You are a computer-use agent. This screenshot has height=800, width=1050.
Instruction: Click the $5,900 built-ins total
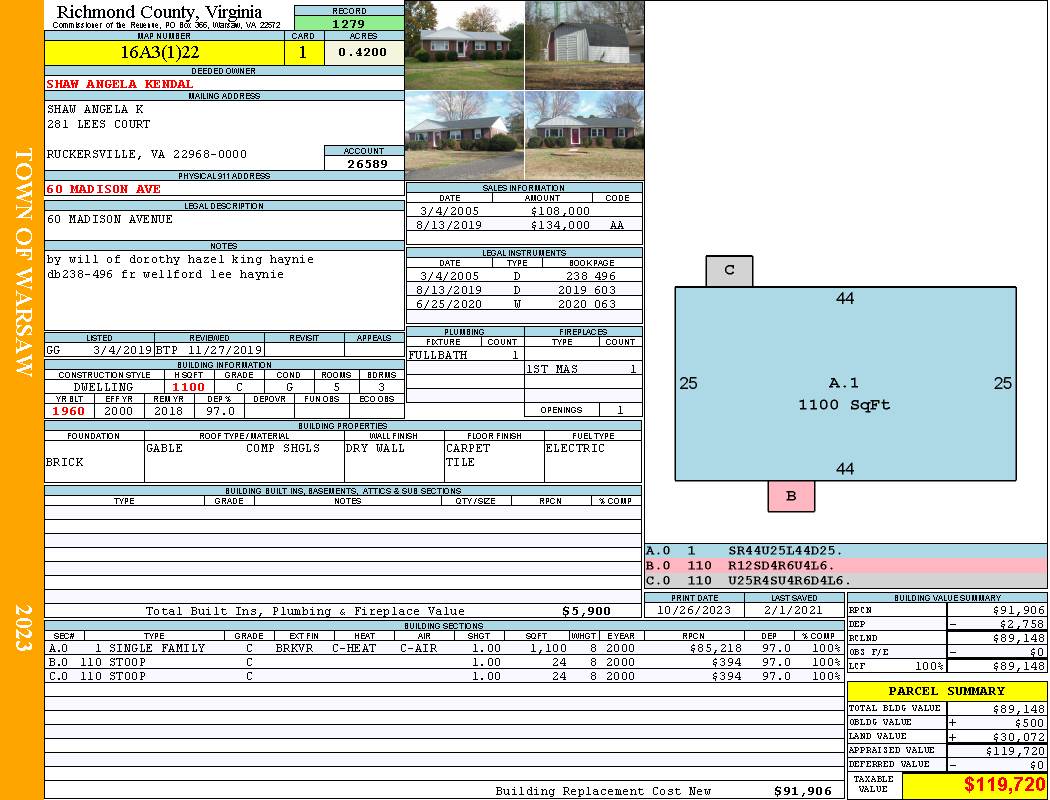click(x=586, y=611)
